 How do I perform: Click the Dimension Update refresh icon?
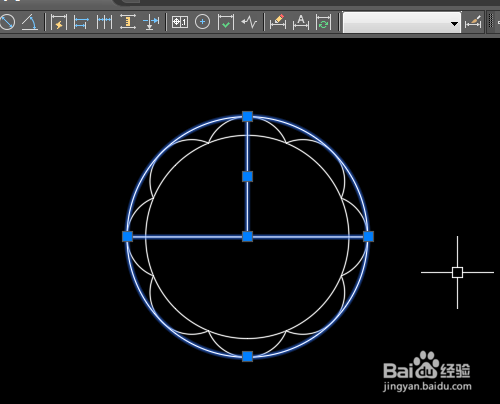pos(323,22)
